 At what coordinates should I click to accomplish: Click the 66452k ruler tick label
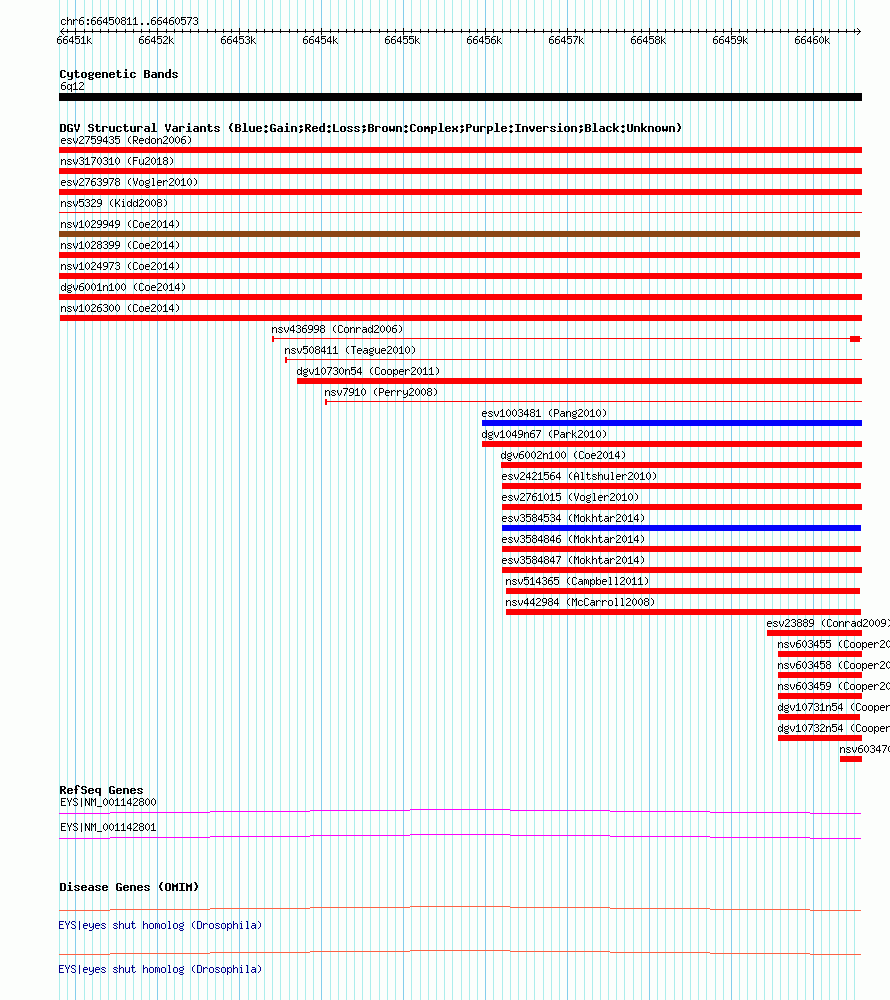click(x=156, y=41)
